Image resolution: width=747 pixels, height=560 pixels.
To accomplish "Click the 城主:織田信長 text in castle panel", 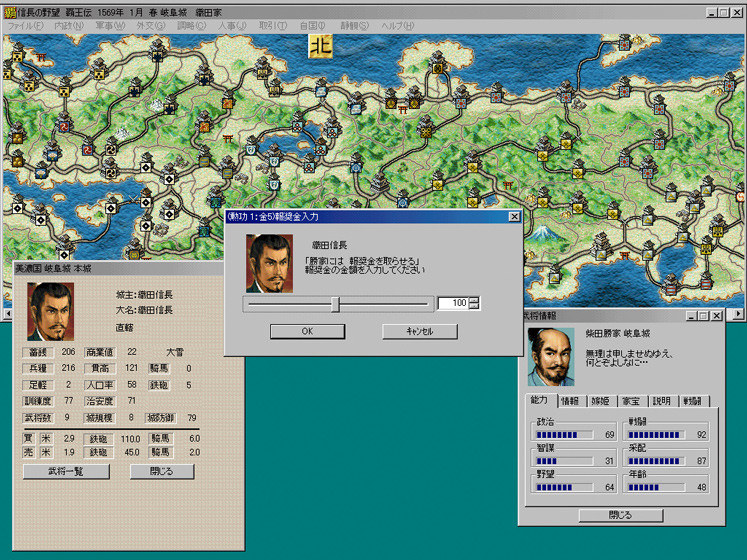I will click(144, 295).
